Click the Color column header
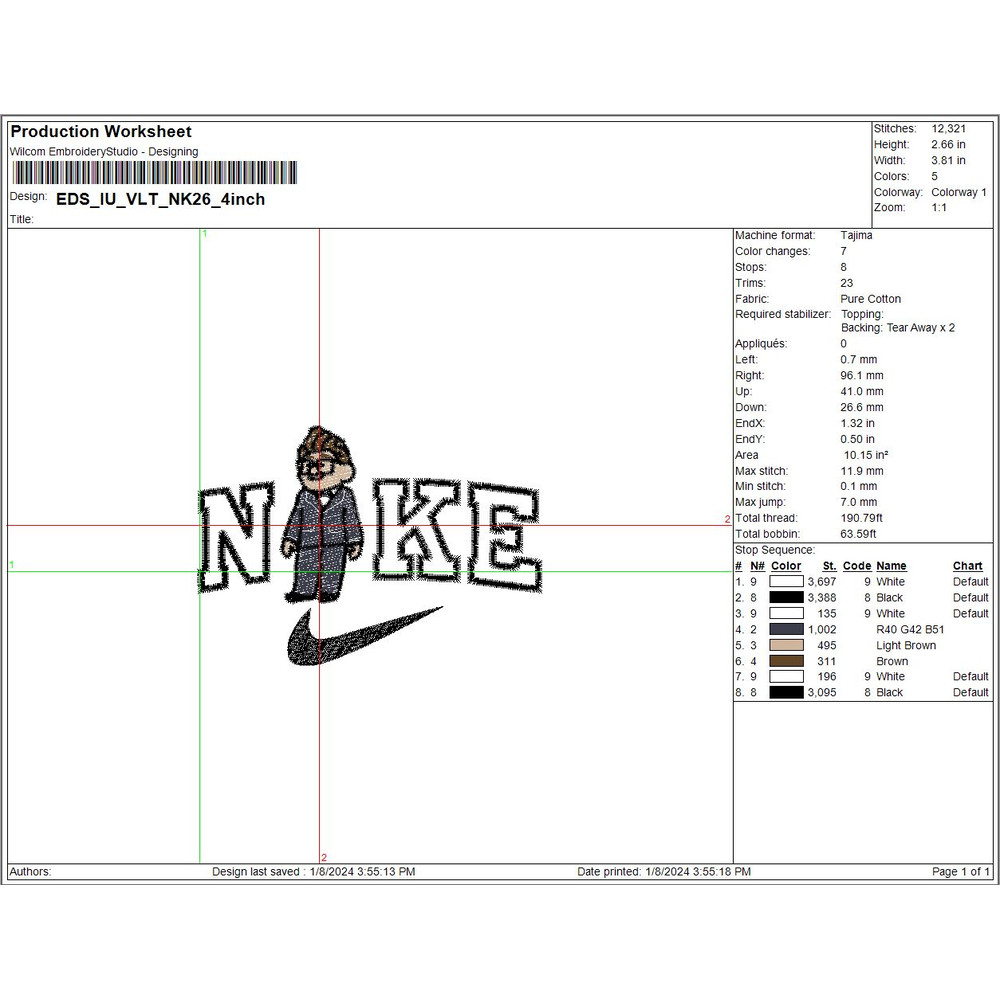The image size is (1000, 1000). [786, 566]
